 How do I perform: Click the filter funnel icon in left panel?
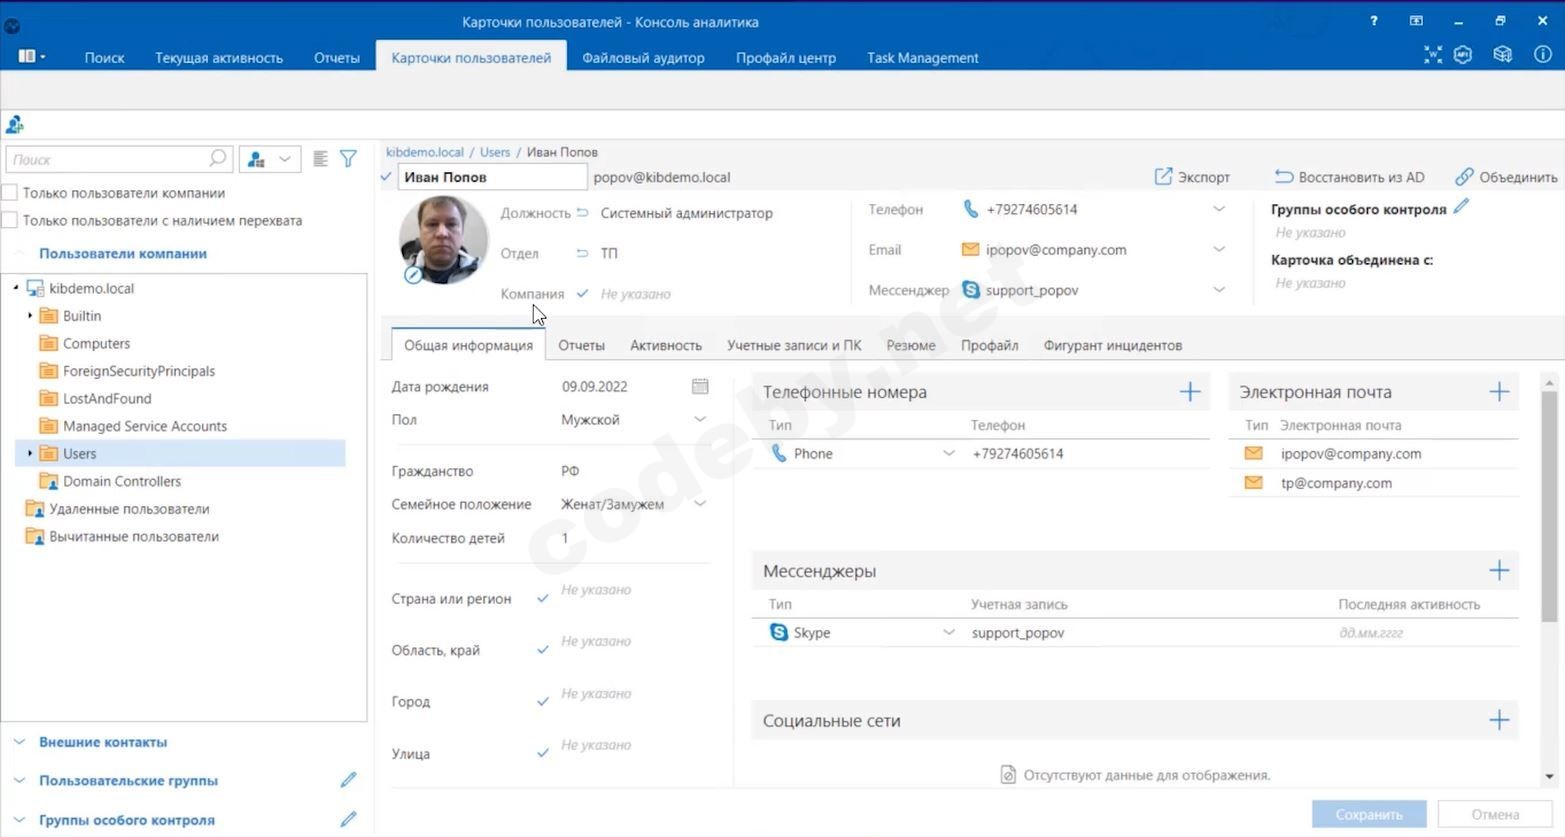point(348,159)
